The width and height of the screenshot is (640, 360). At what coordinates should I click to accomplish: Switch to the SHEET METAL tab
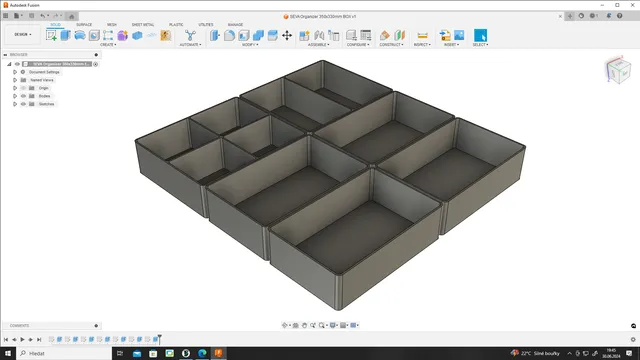pos(143,24)
